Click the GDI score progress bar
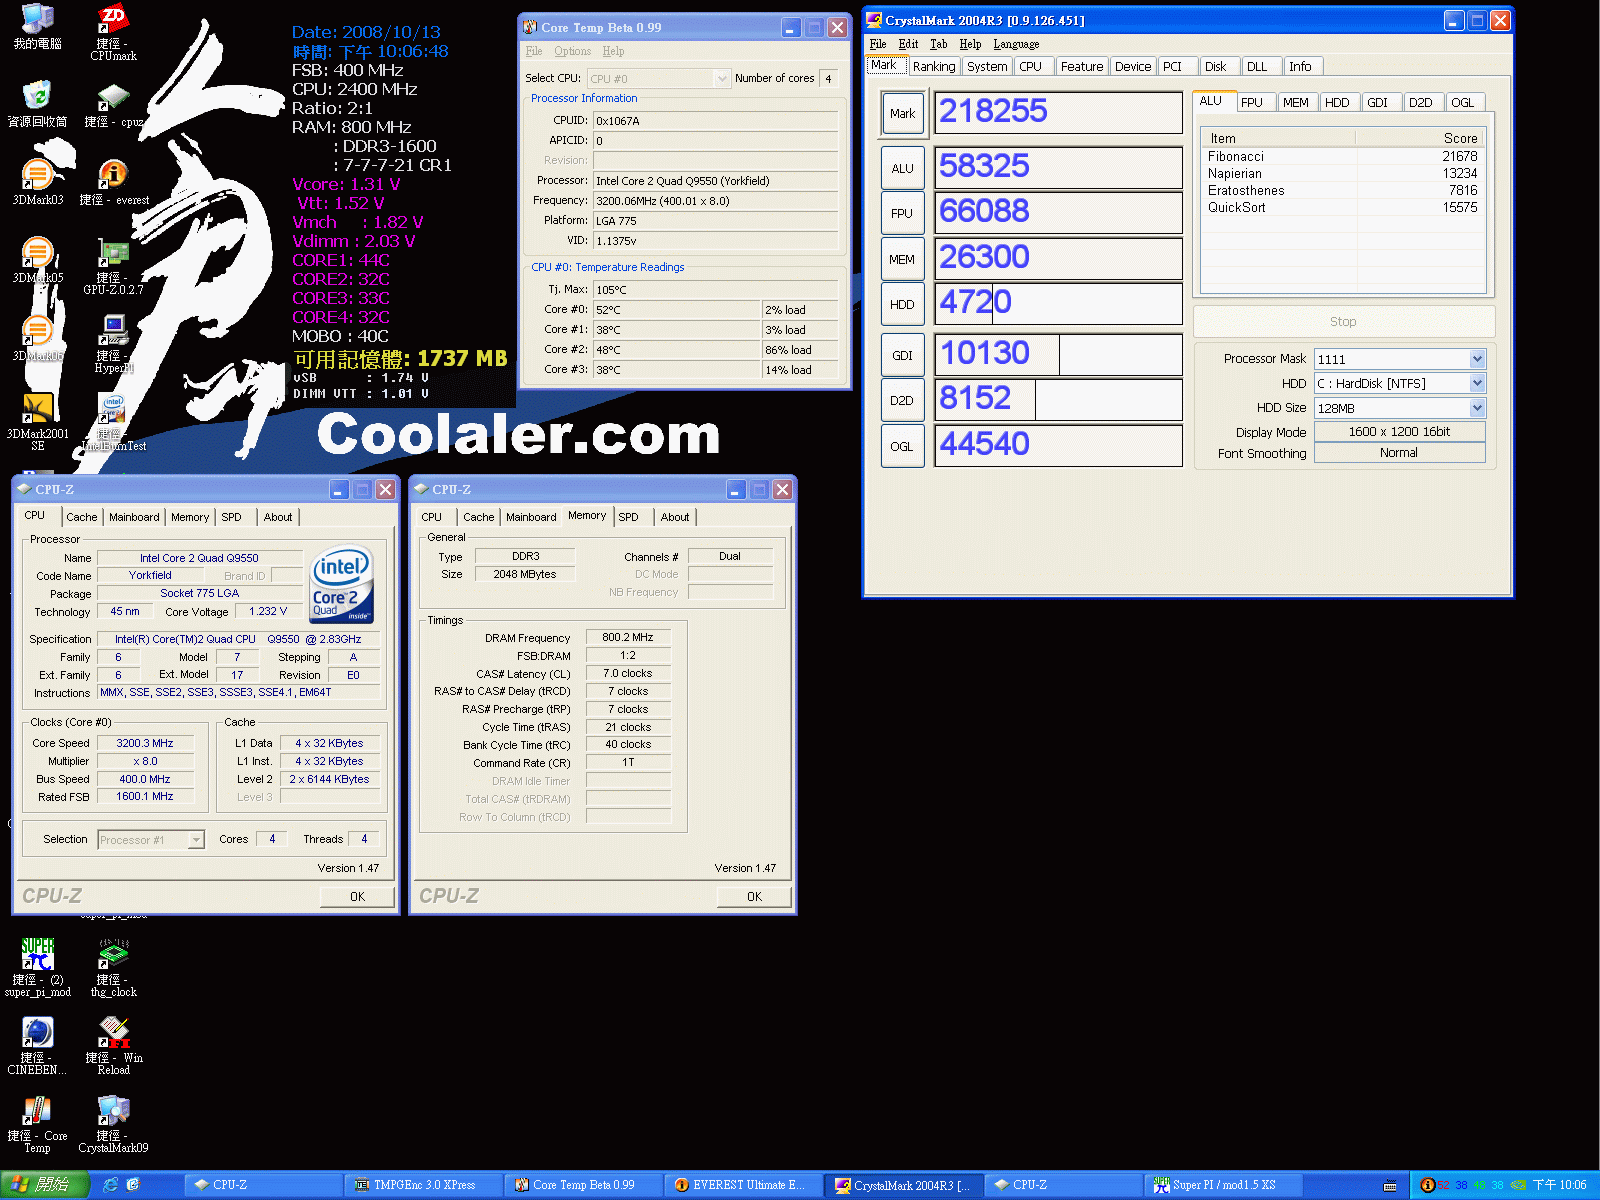 pyautogui.click(x=1058, y=353)
